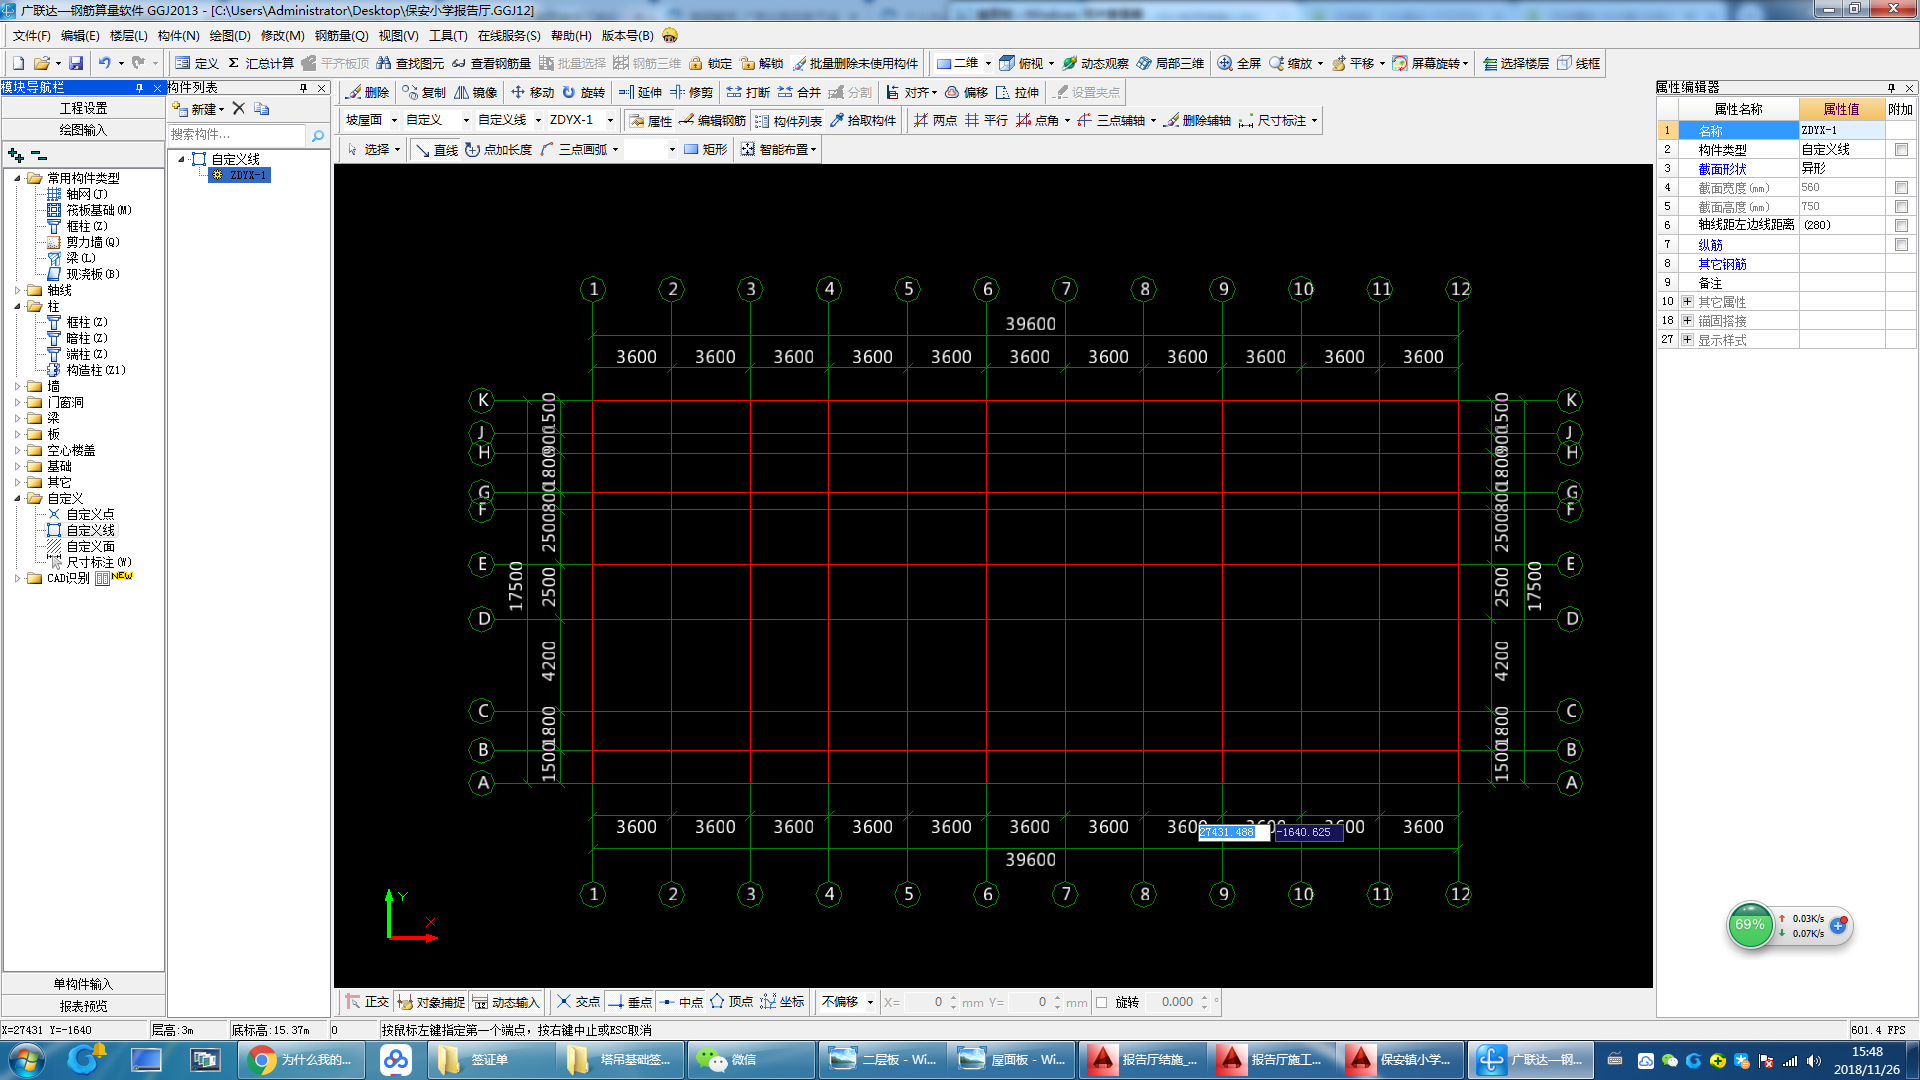Open the 在线服务(S) menu

click(x=509, y=35)
